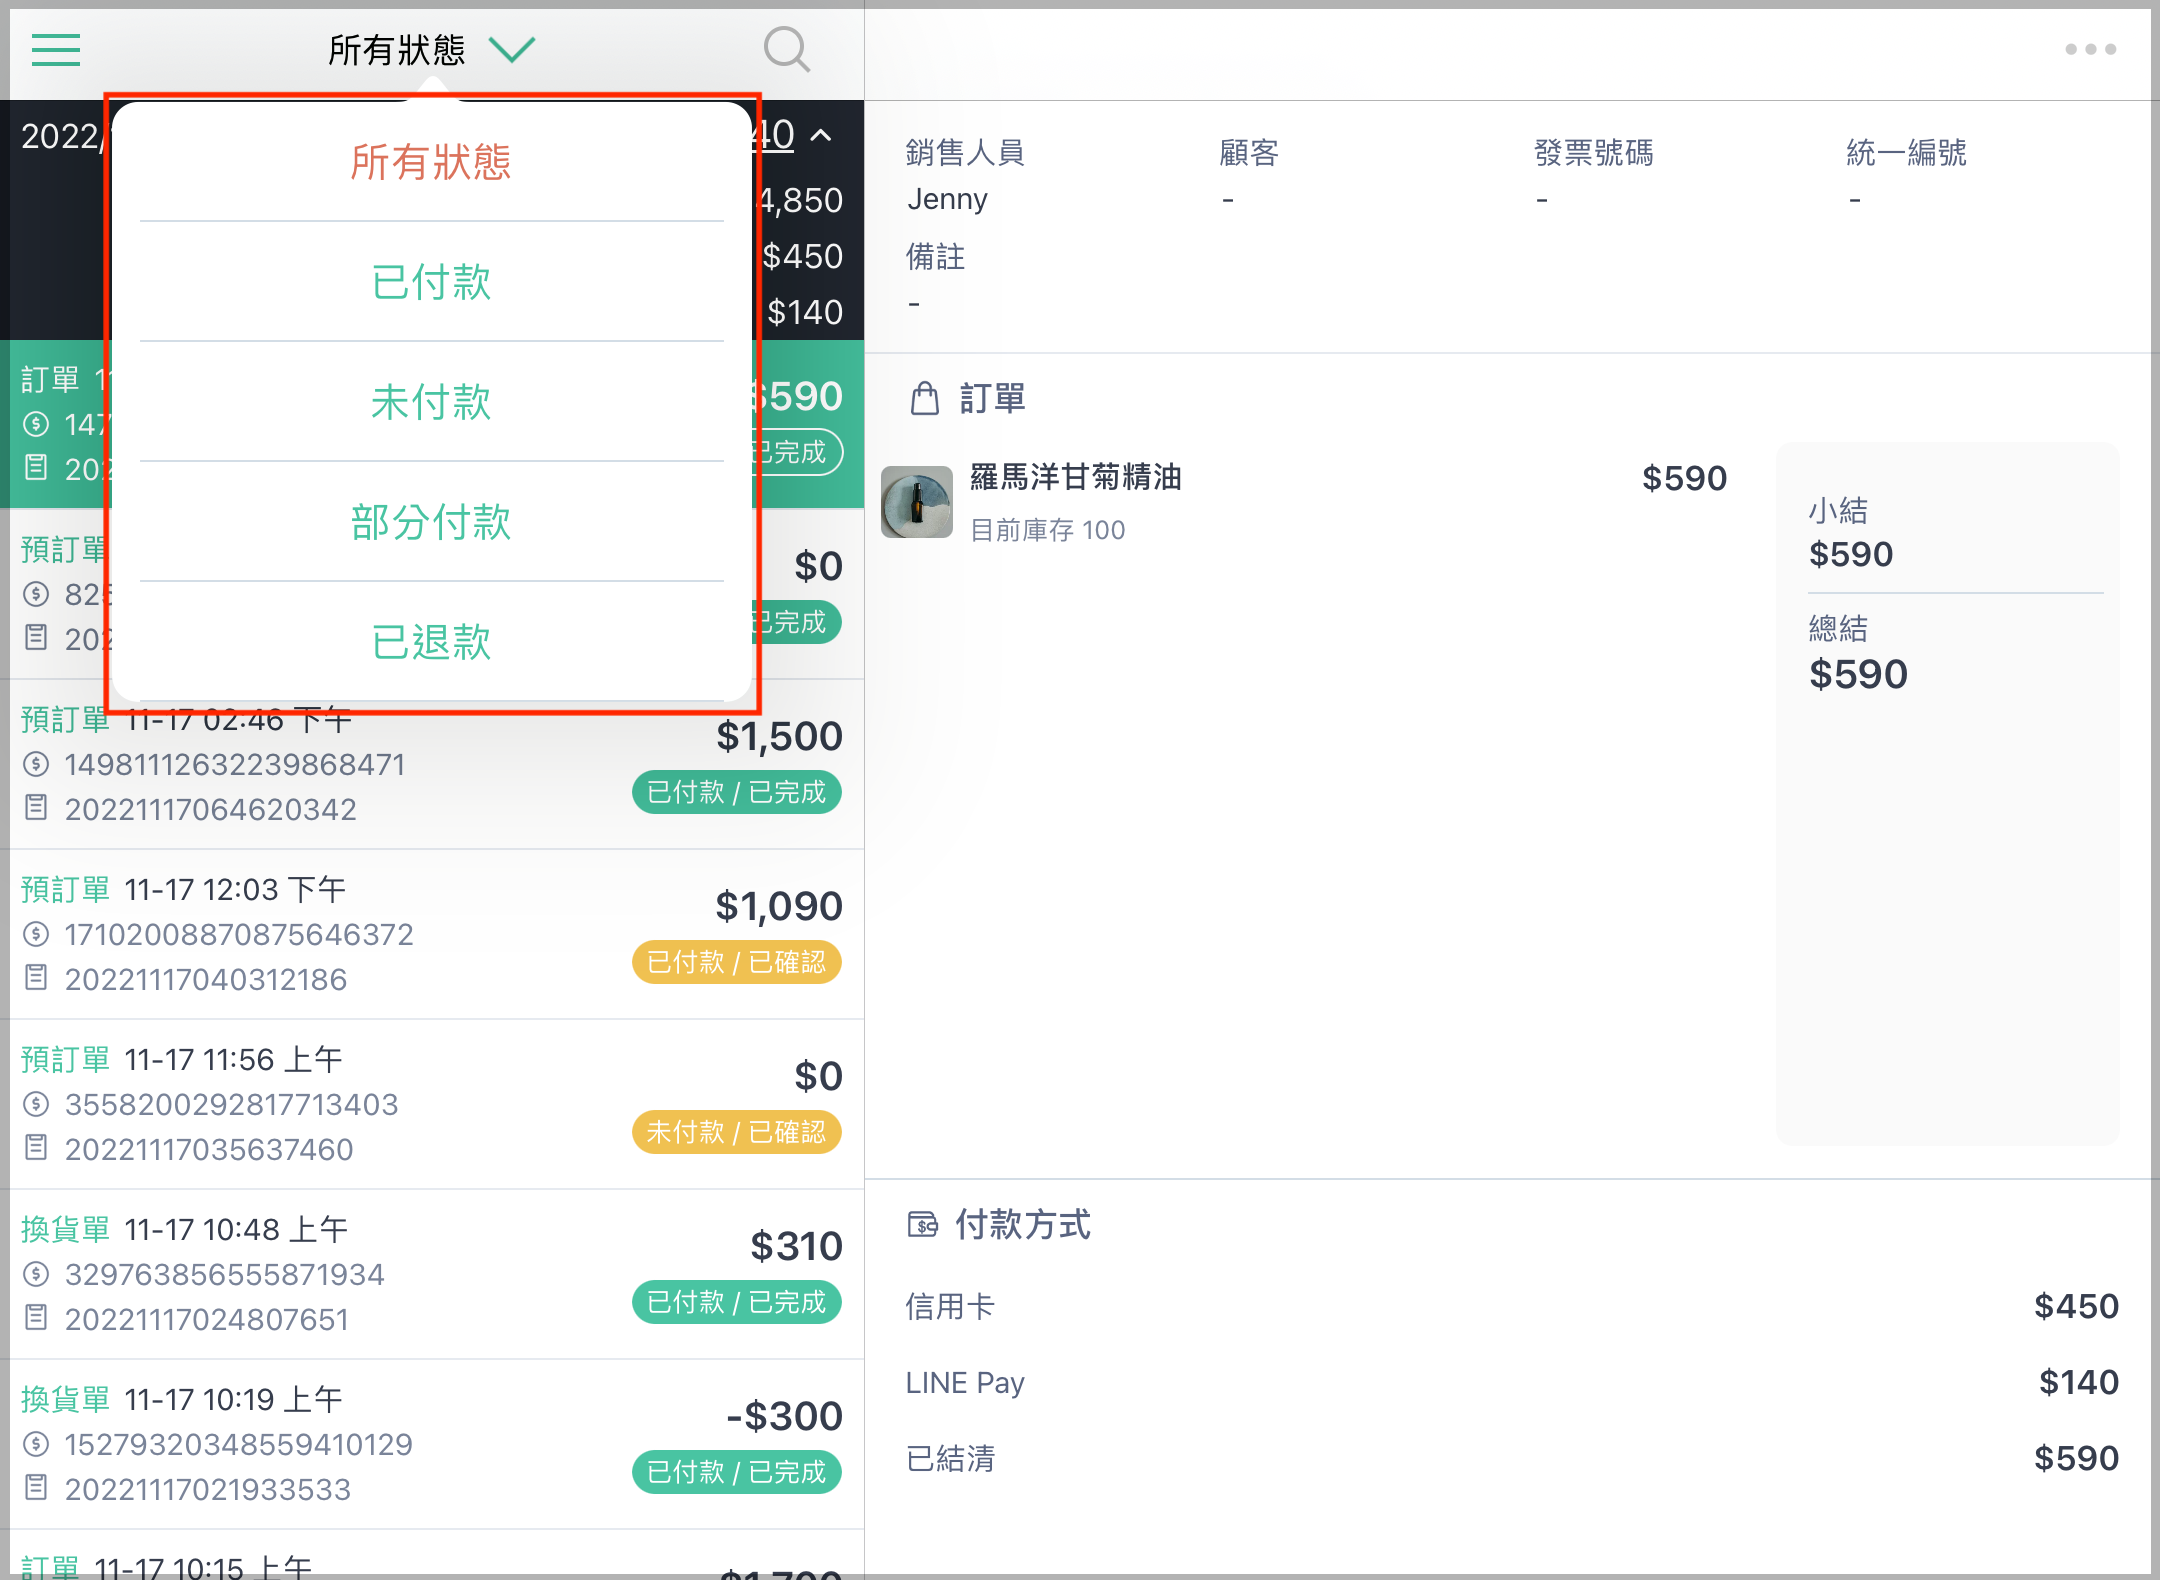Click the 未付款 / 已確認 status badge
2160x1580 pixels.
click(x=737, y=1132)
